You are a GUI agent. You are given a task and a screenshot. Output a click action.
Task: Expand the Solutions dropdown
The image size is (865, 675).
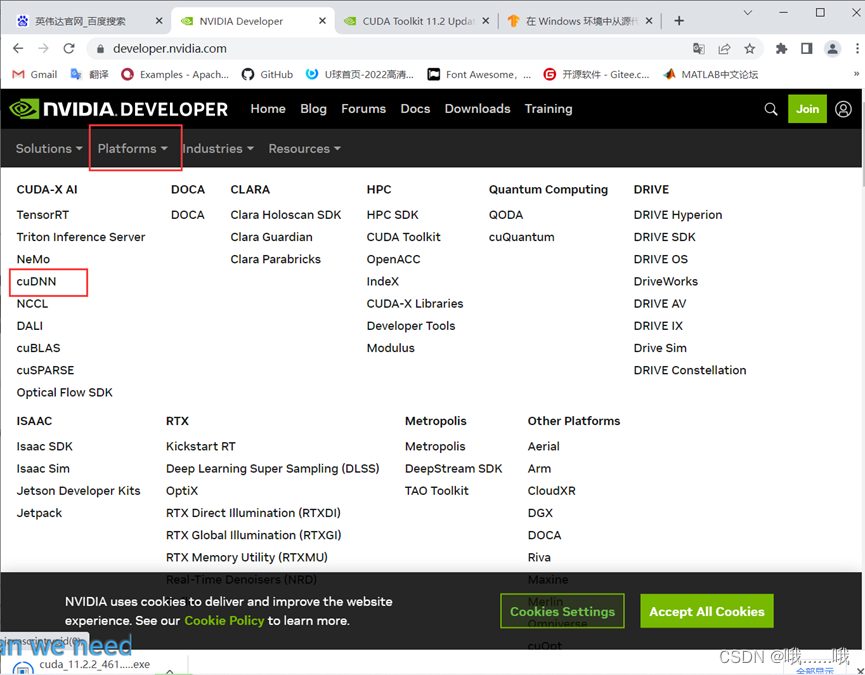click(x=49, y=148)
